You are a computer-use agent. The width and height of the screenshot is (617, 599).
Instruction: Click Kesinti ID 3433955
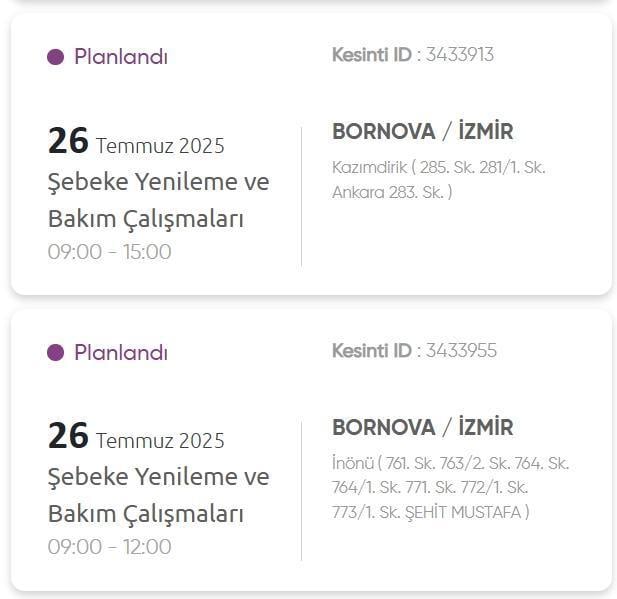pyautogui.click(x=414, y=351)
